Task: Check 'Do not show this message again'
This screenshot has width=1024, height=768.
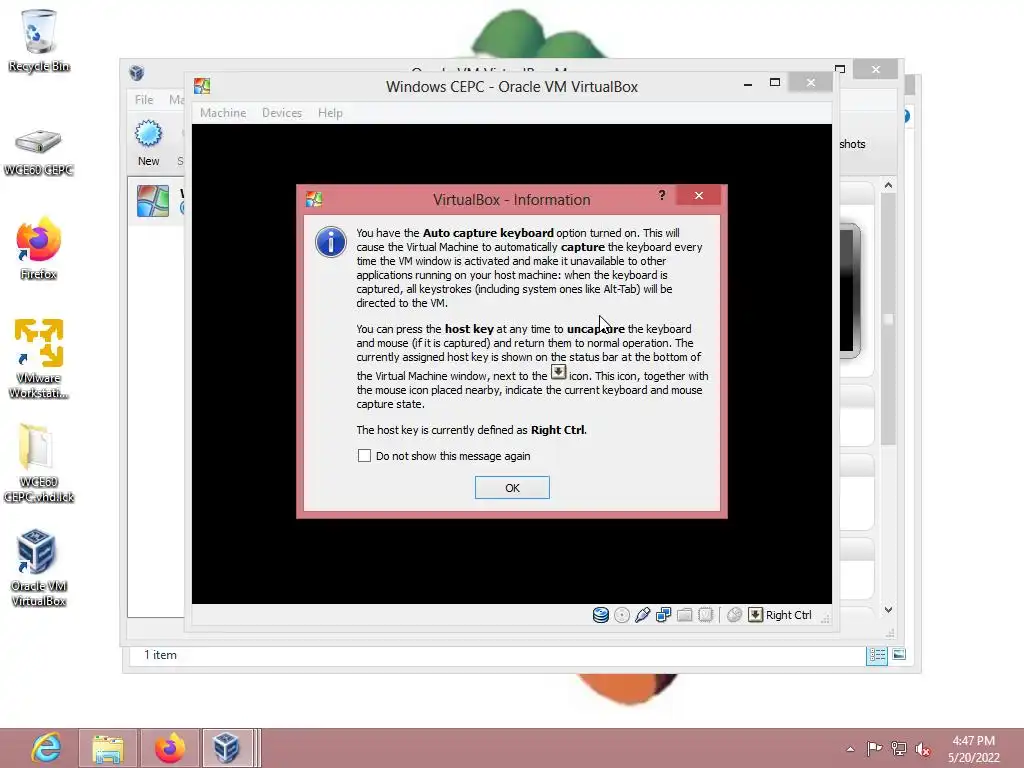Action: click(364, 456)
